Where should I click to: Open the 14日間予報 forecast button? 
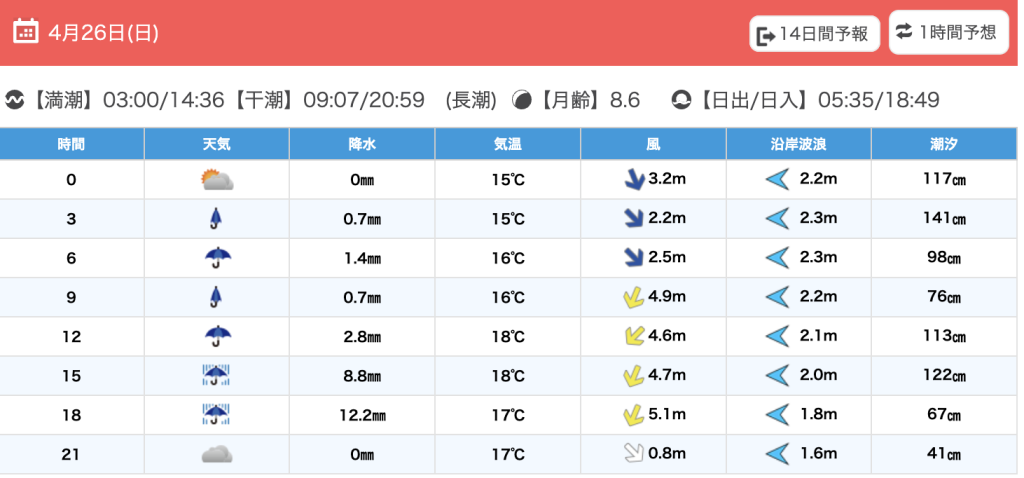pos(815,34)
